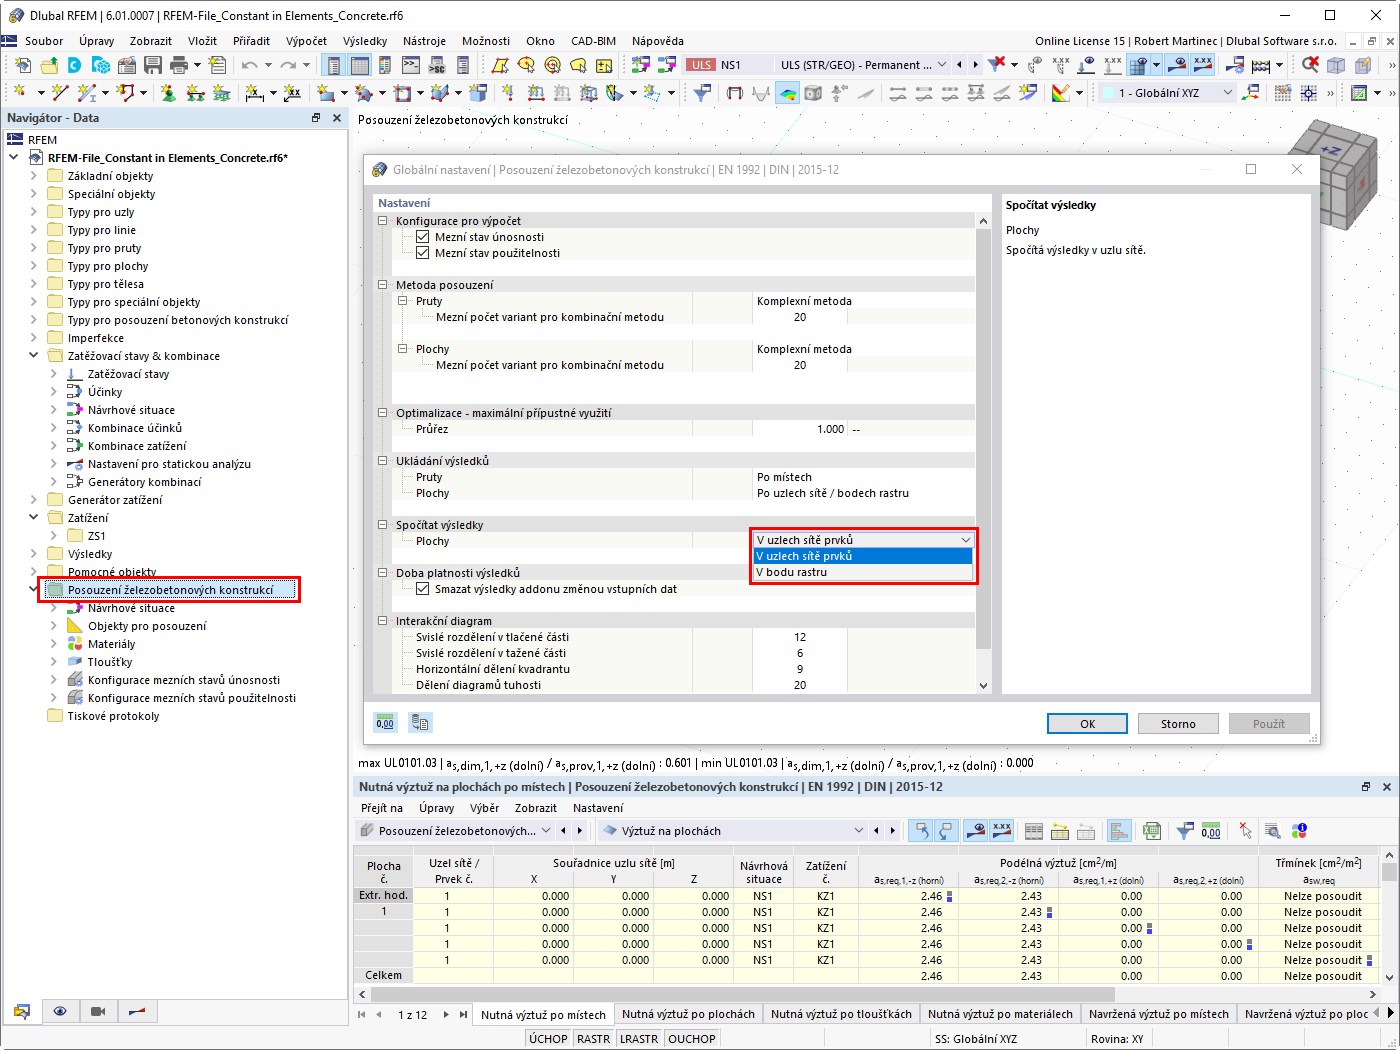The width and height of the screenshot is (1400, 1050).
Task: Toggle the colored results surface icon
Action: click(787, 93)
